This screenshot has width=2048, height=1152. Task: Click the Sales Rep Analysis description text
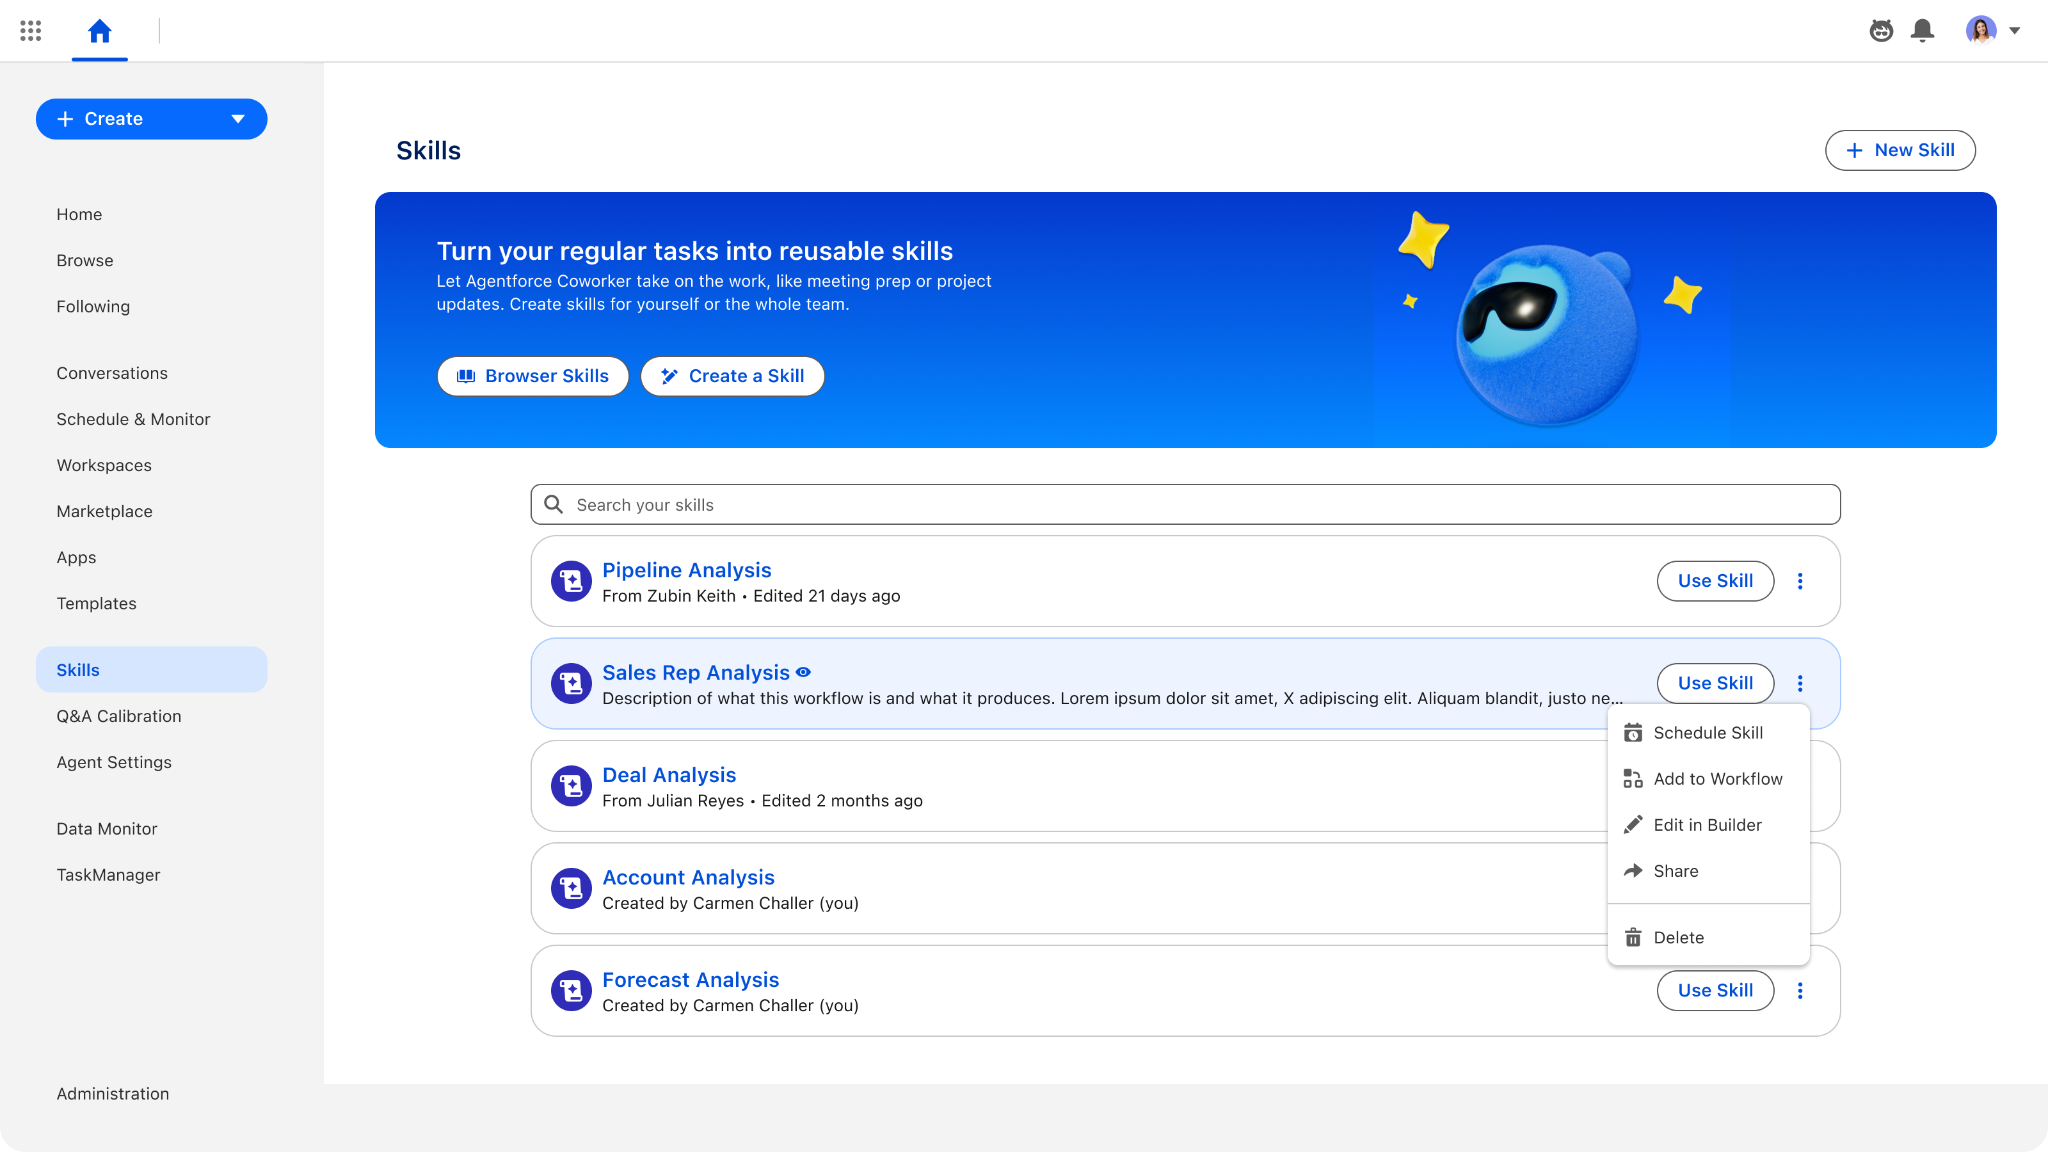coord(1113,698)
